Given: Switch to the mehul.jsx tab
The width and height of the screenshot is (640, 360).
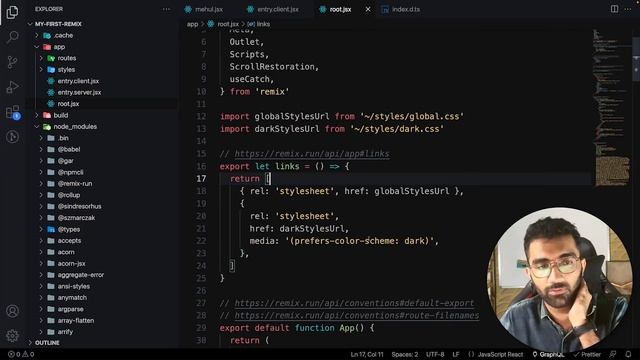Looking at the screenshot, I should pyautogui.click(x=204, y=9).
